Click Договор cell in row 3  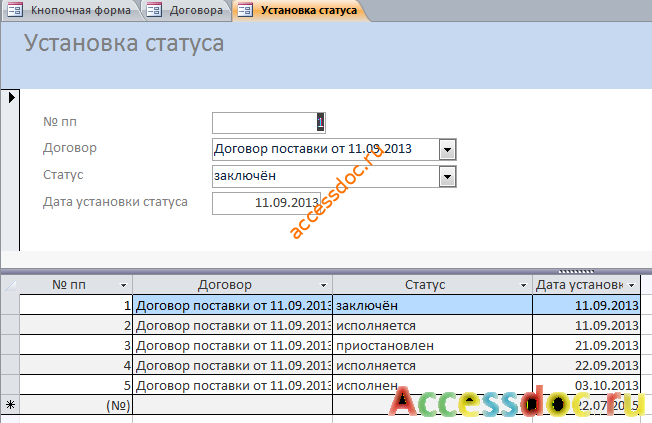pos(232,345)
